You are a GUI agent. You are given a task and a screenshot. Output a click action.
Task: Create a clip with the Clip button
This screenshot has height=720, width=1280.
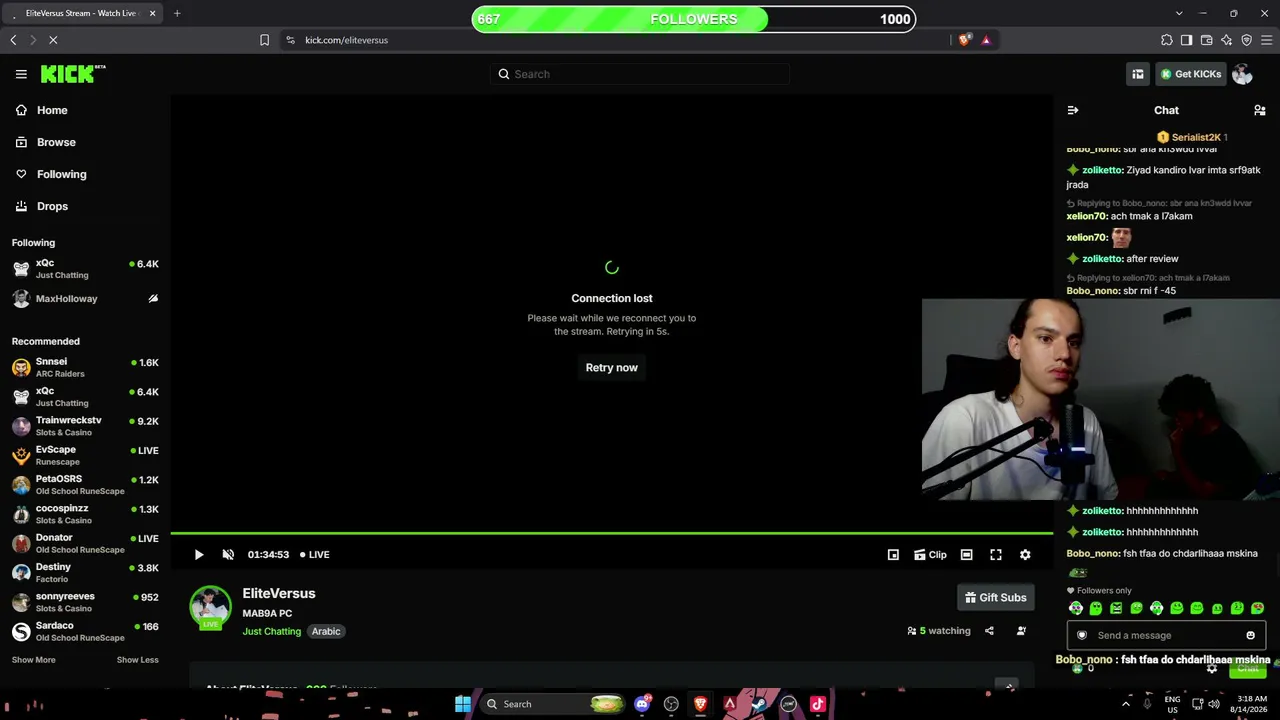pyautogui.click(x=930, y=555)
